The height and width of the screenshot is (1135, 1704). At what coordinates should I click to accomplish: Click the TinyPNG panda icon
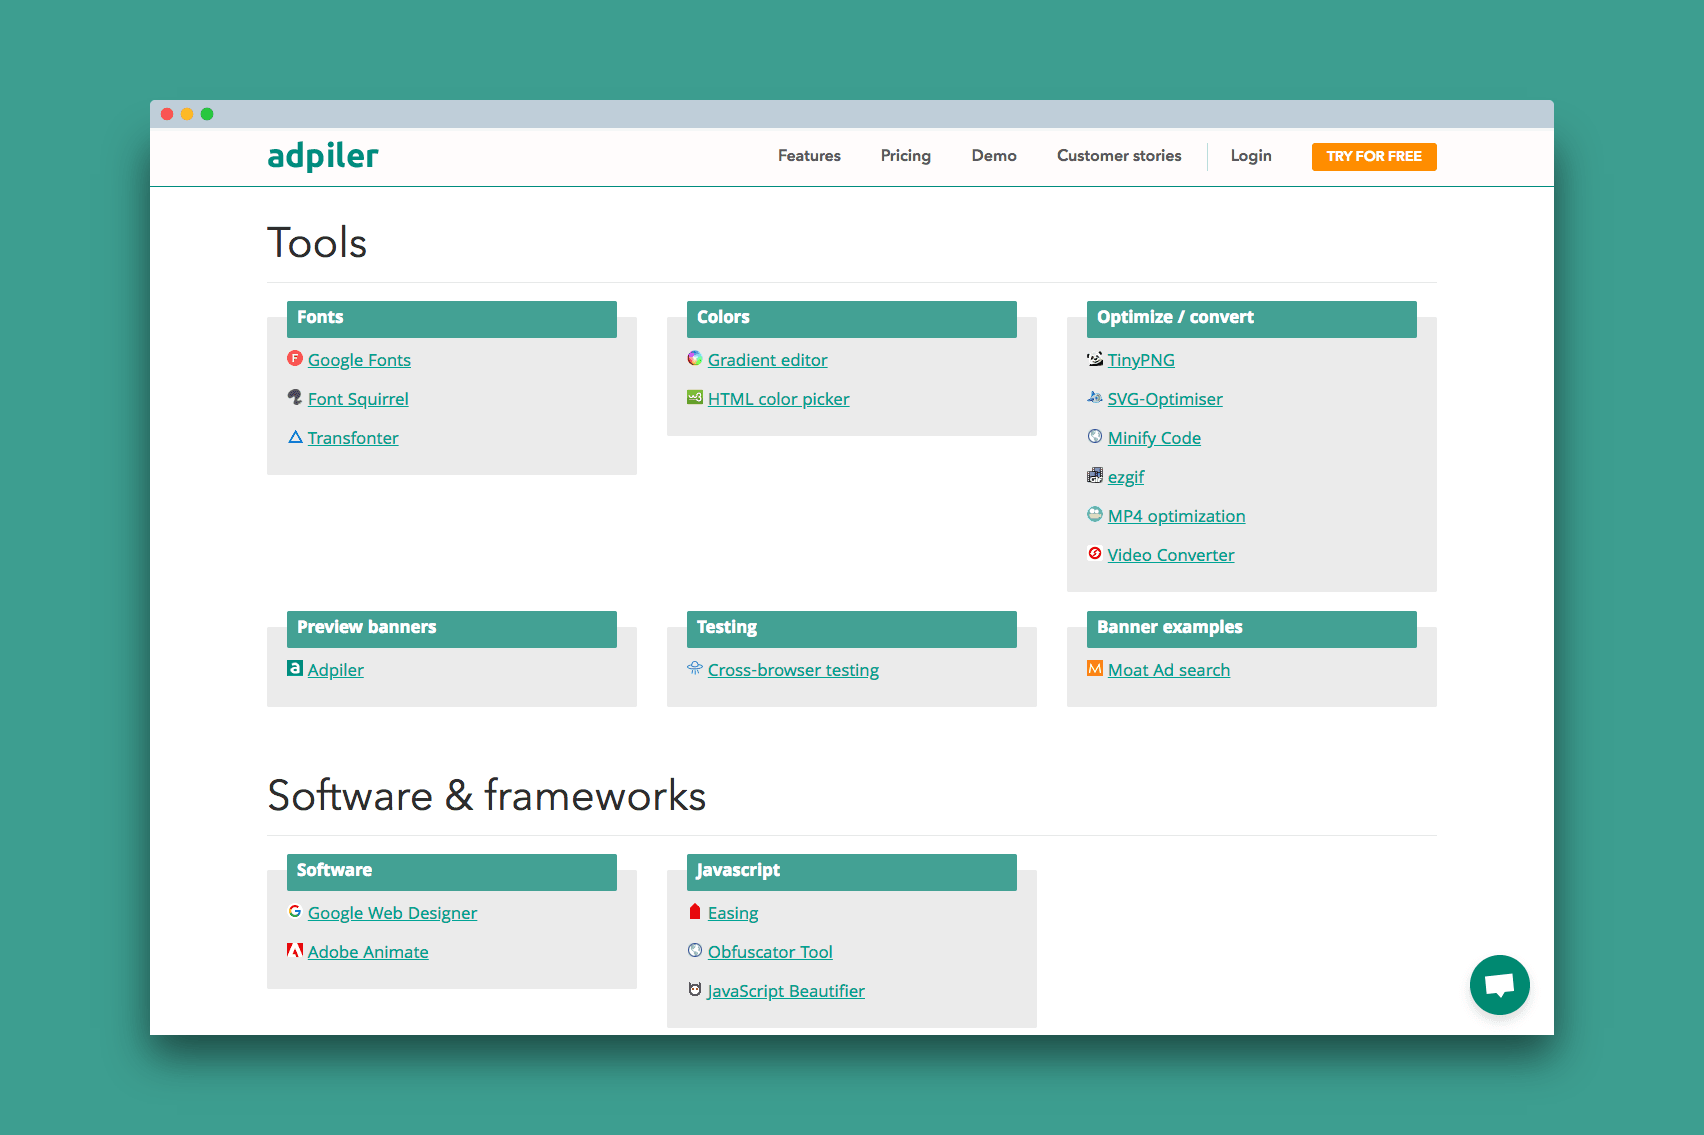[x=1095, y=358]
